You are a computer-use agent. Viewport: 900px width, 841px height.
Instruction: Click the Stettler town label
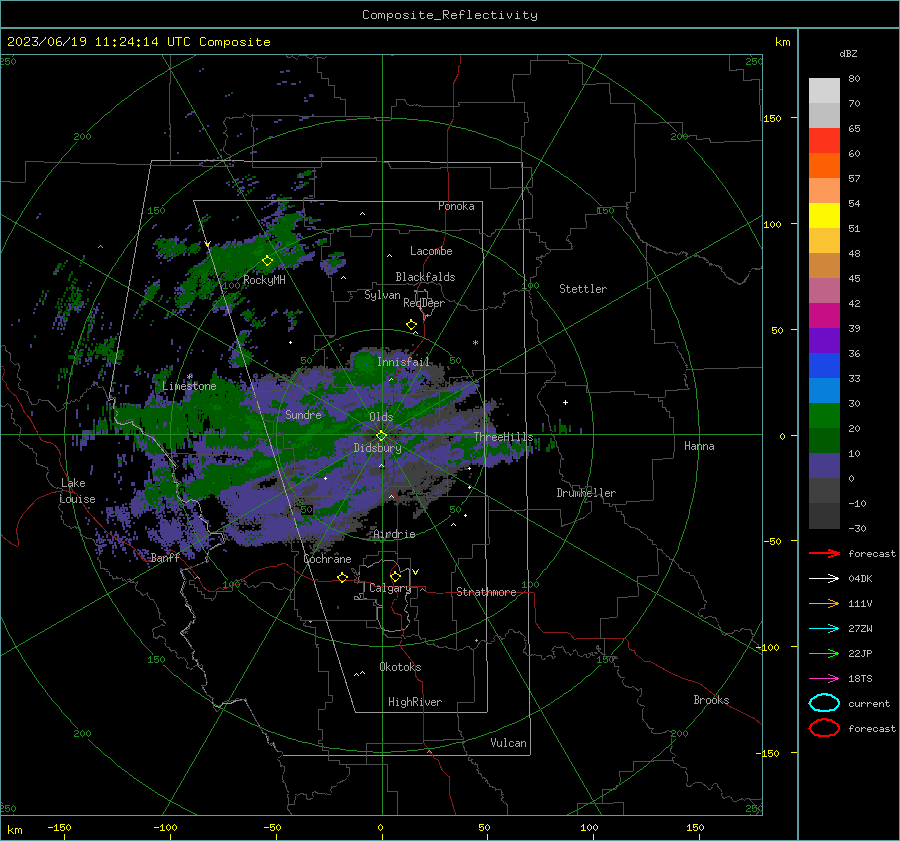(583, 289)
